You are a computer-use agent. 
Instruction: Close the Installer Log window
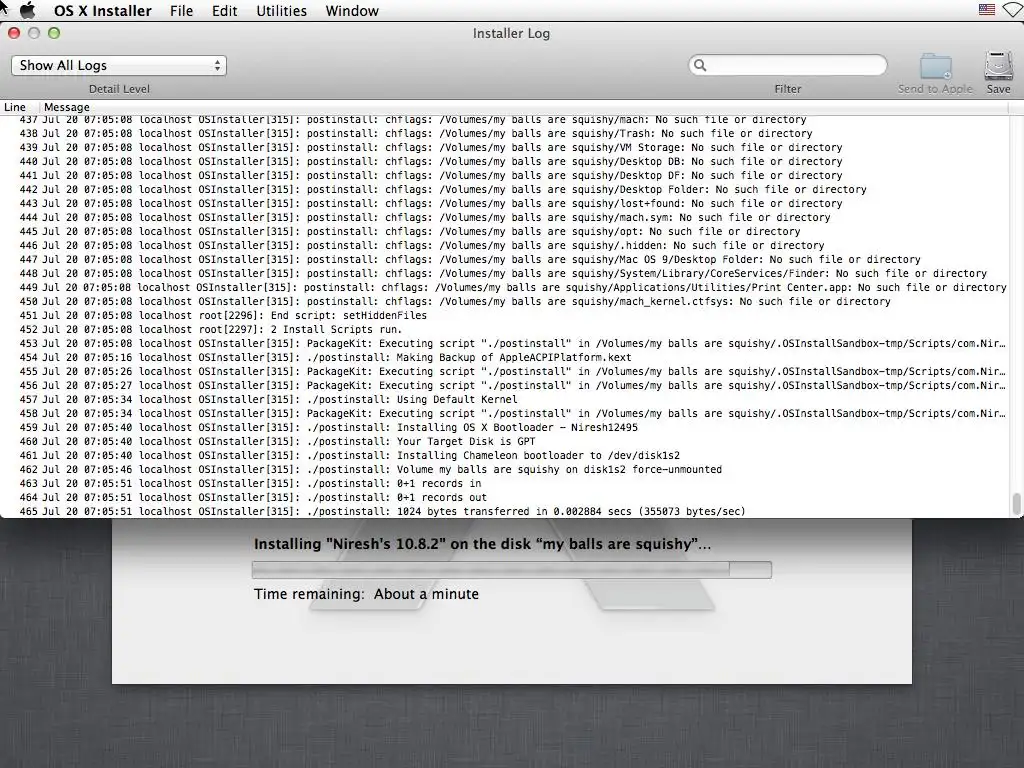14,33
